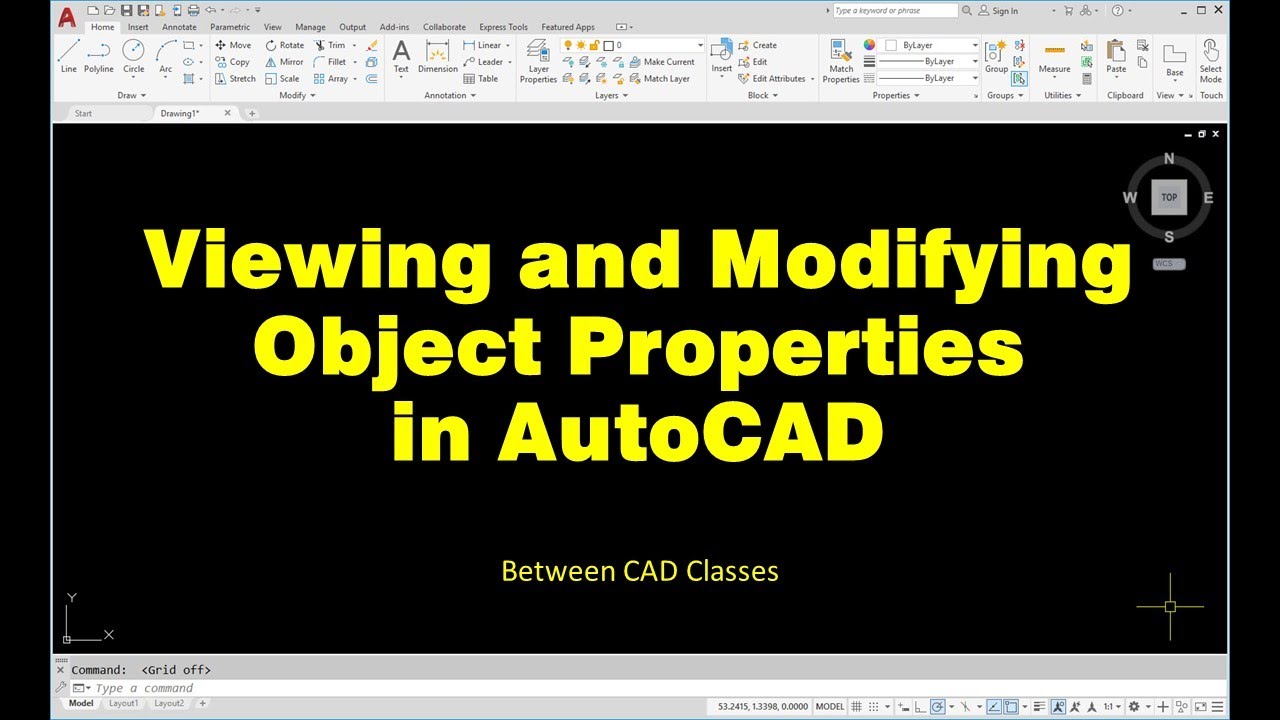Switch to Layout1 tab

coord(124,703)
